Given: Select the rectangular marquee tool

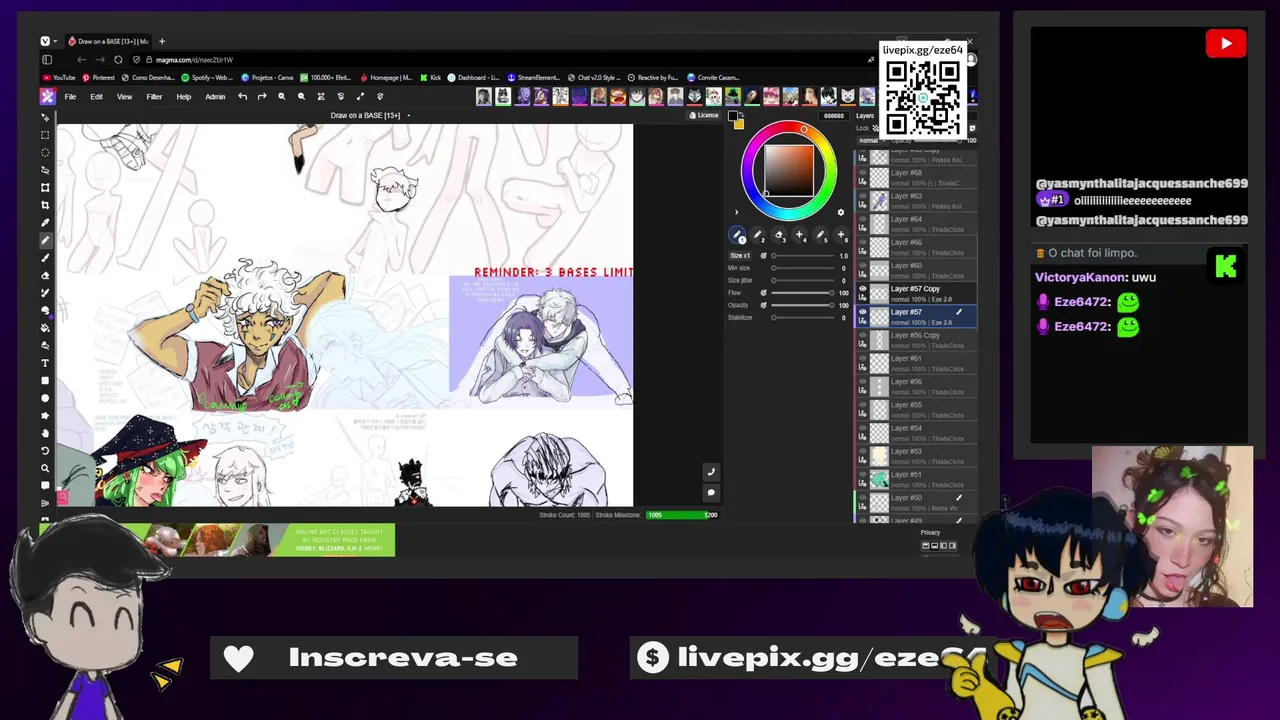Looking at the screenshot, I should pyautogui.click(x=45, y=135).
